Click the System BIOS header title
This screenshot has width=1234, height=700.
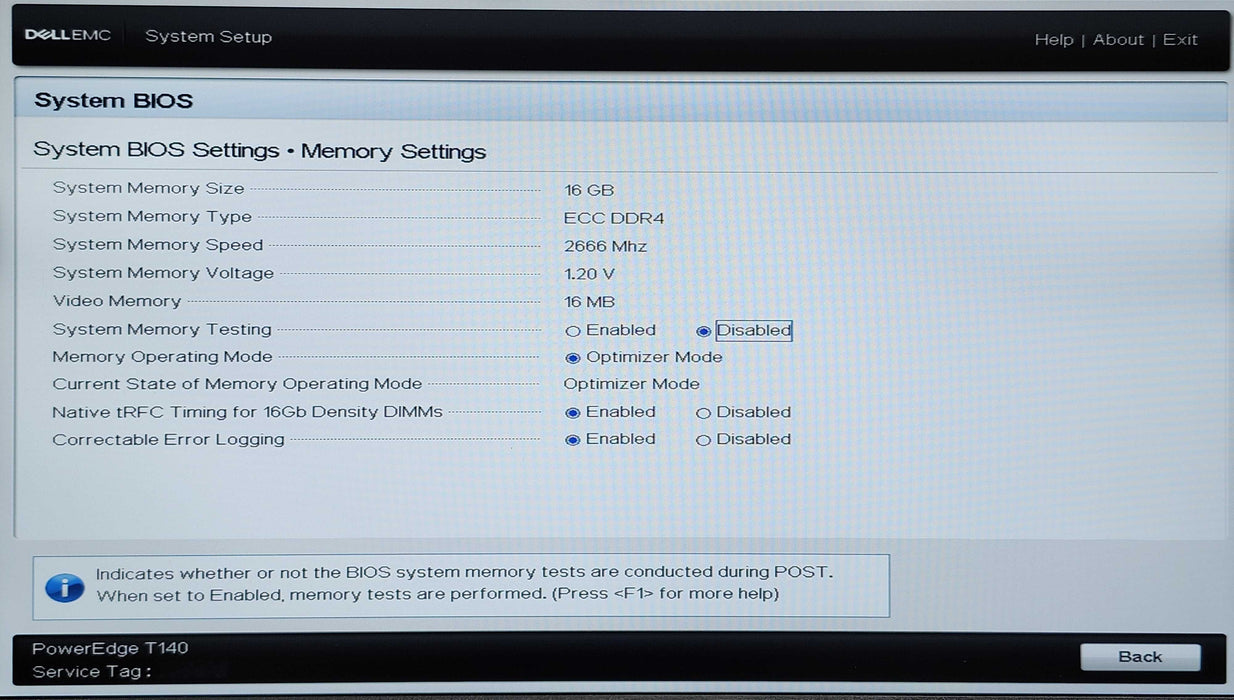coord(113,101)
